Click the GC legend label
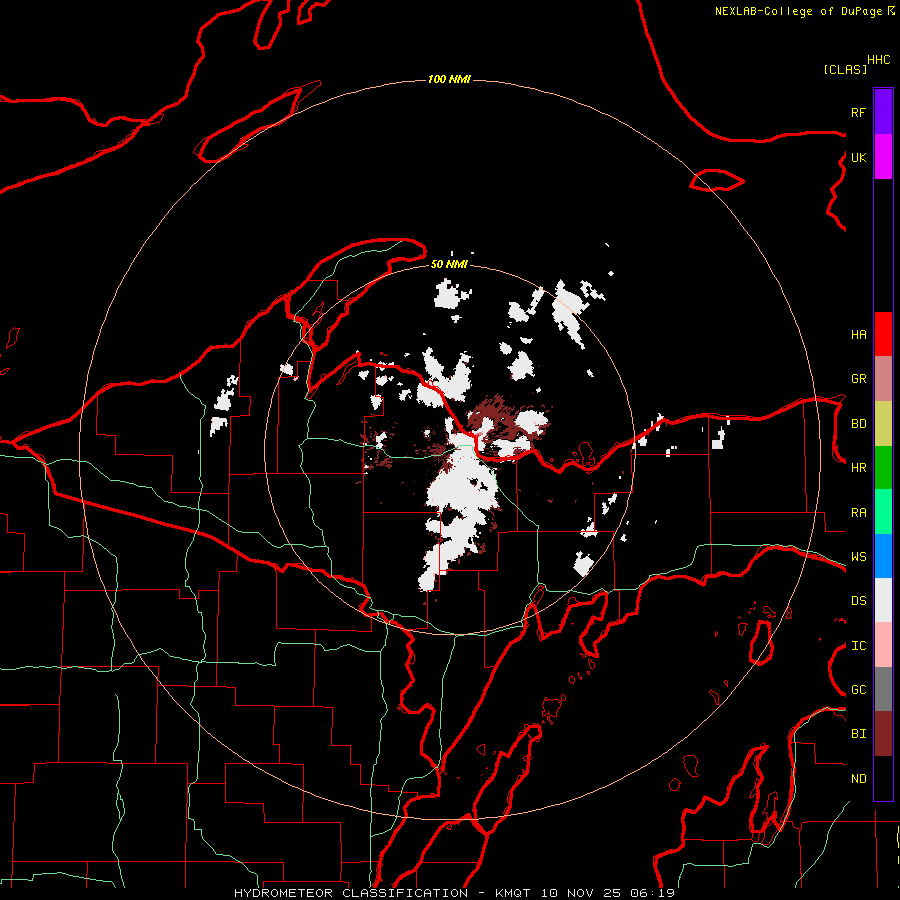Viewport: 900px width, 900px height. [x=858, y=690]
